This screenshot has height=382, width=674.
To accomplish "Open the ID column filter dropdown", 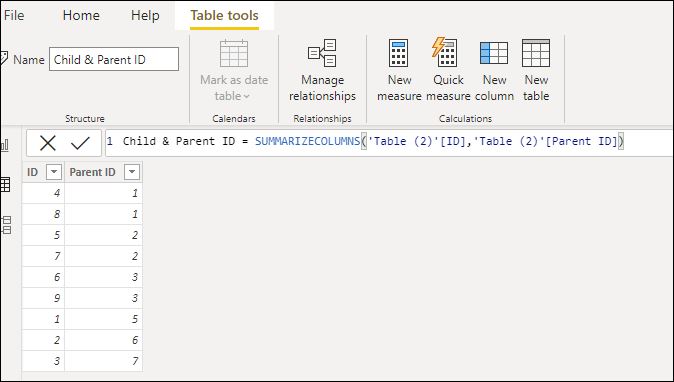I will click(x=54, y=172).
